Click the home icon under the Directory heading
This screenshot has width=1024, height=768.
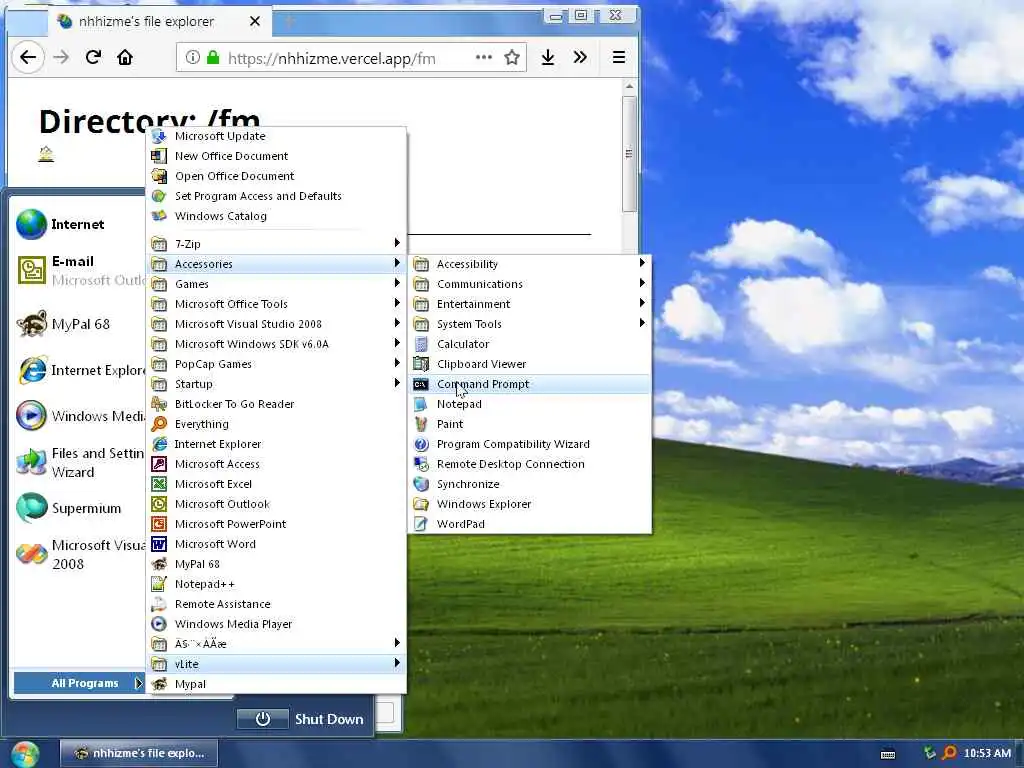(x=46, y=155)
